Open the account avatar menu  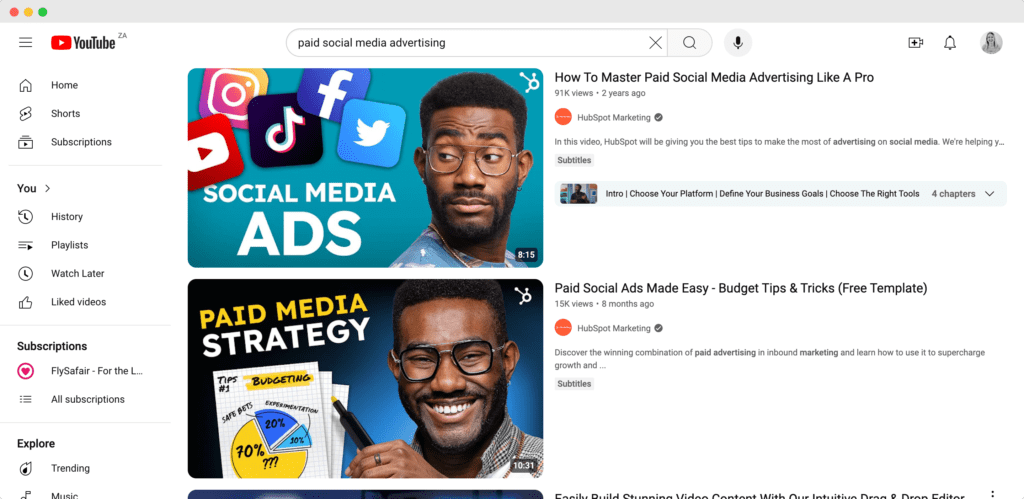(x=991, y=43)
